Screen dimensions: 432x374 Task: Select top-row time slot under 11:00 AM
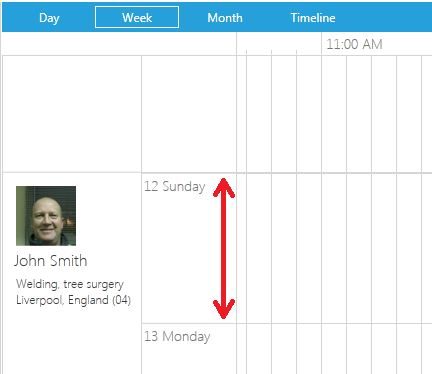click(x=334, y=114)
